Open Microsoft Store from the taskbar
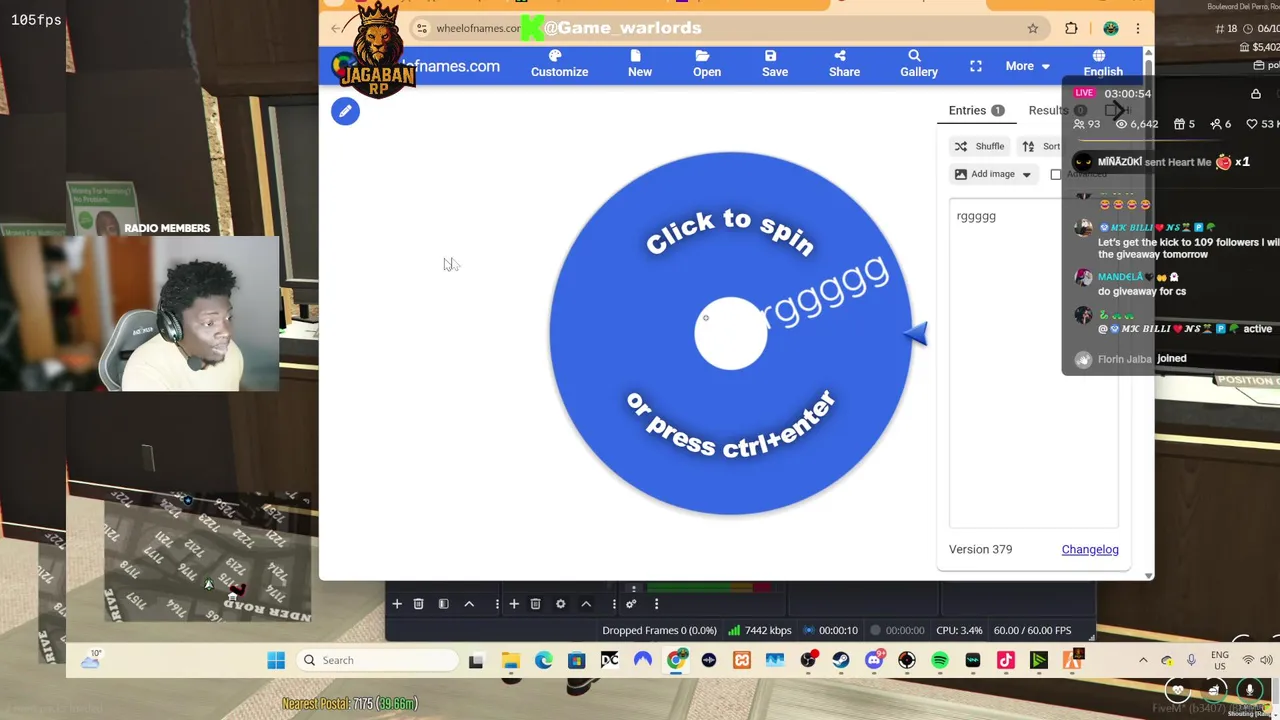 click(x=576, y=660)
